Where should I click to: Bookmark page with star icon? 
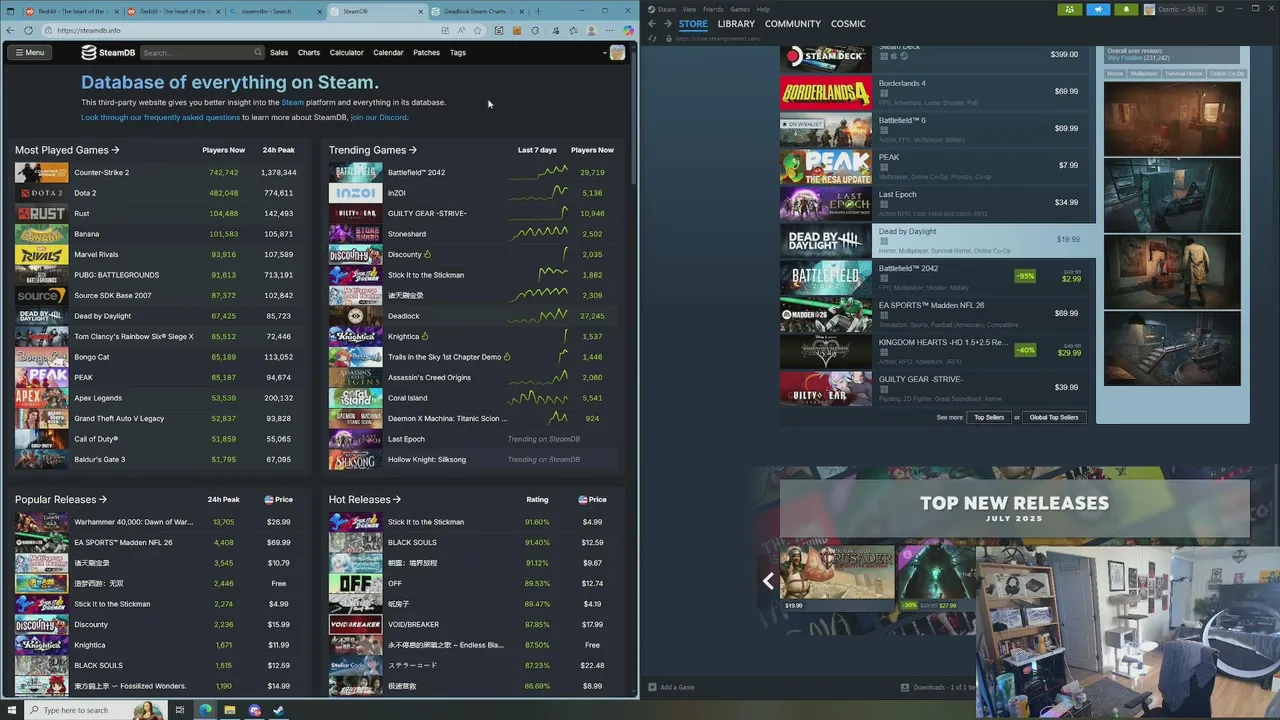pos(478,30)
